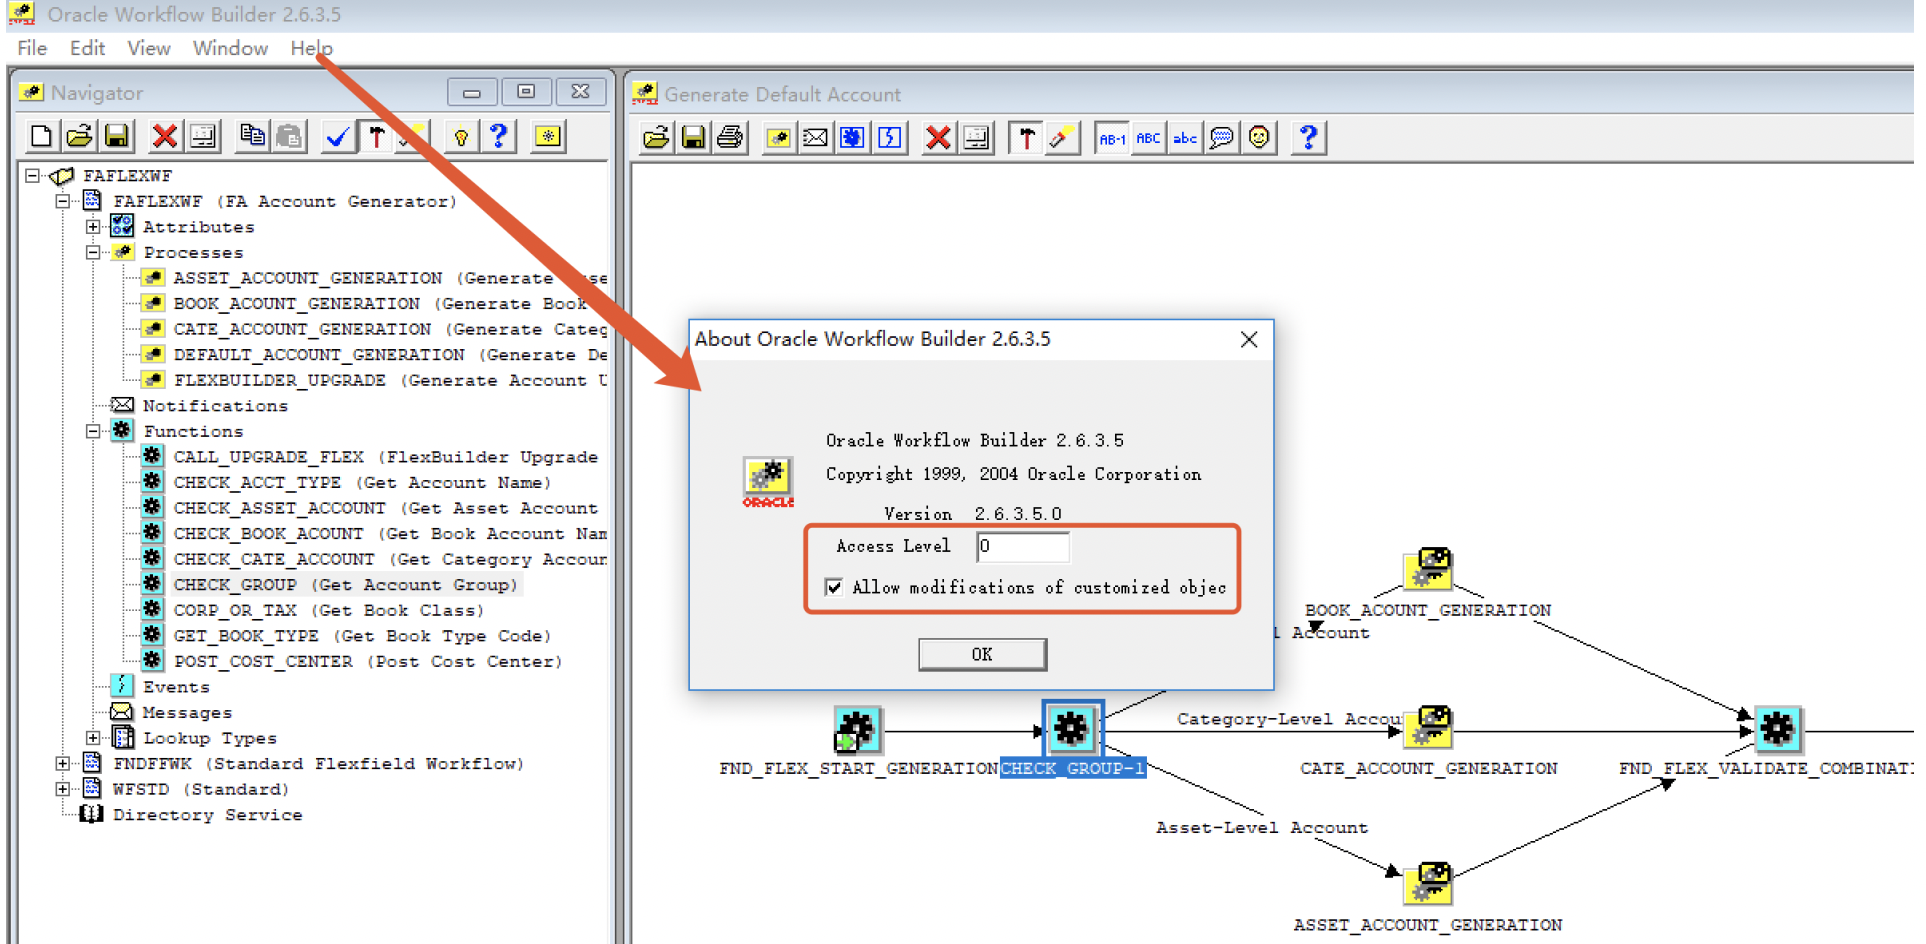Expand the Lookup Types branch

click(x=93, y=738)
